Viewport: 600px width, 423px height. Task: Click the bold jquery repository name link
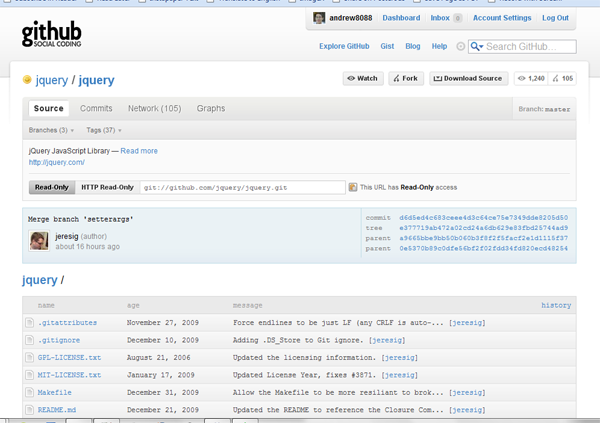point(96,80)
